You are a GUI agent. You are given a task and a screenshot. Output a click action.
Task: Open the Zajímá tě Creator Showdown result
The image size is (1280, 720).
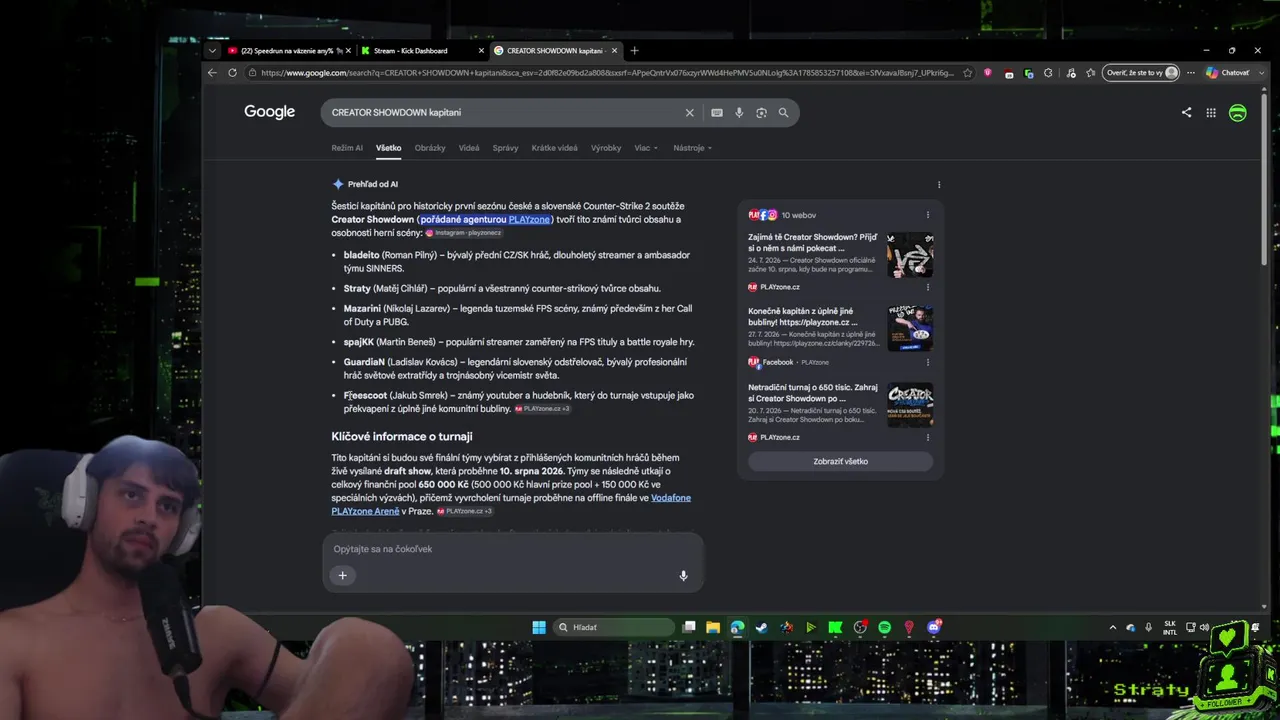[813, 243]
